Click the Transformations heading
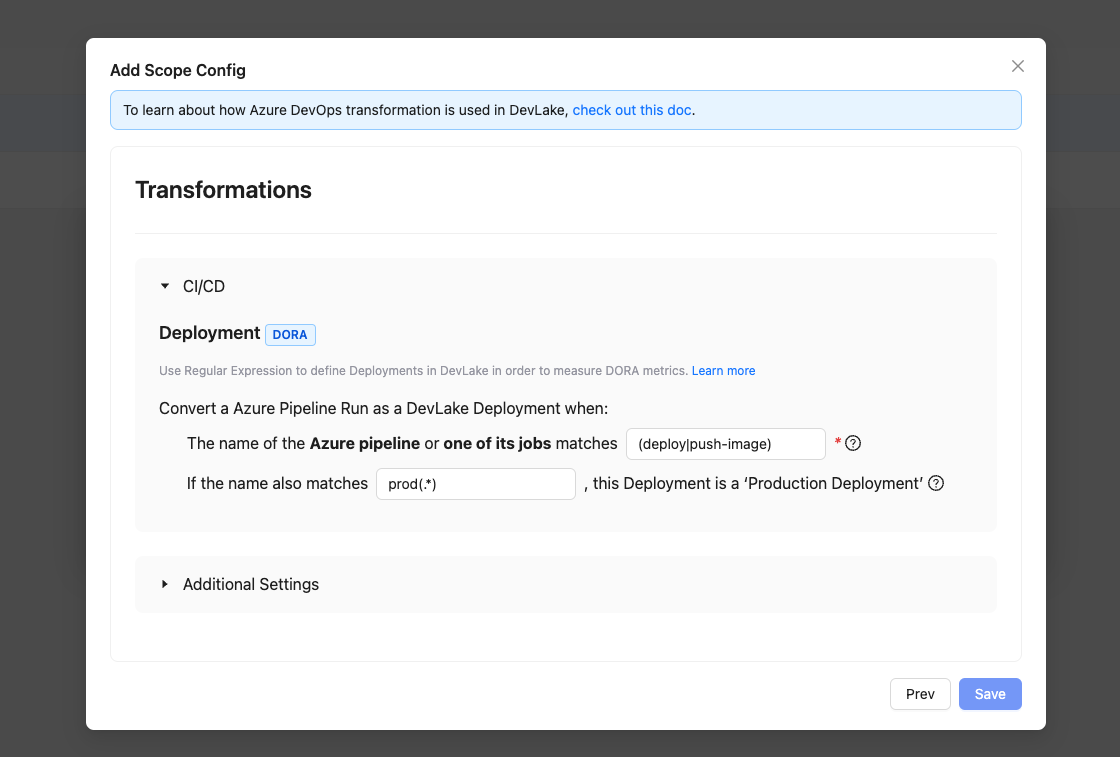This screenshot has width=1120, height=757. [223, 190]
